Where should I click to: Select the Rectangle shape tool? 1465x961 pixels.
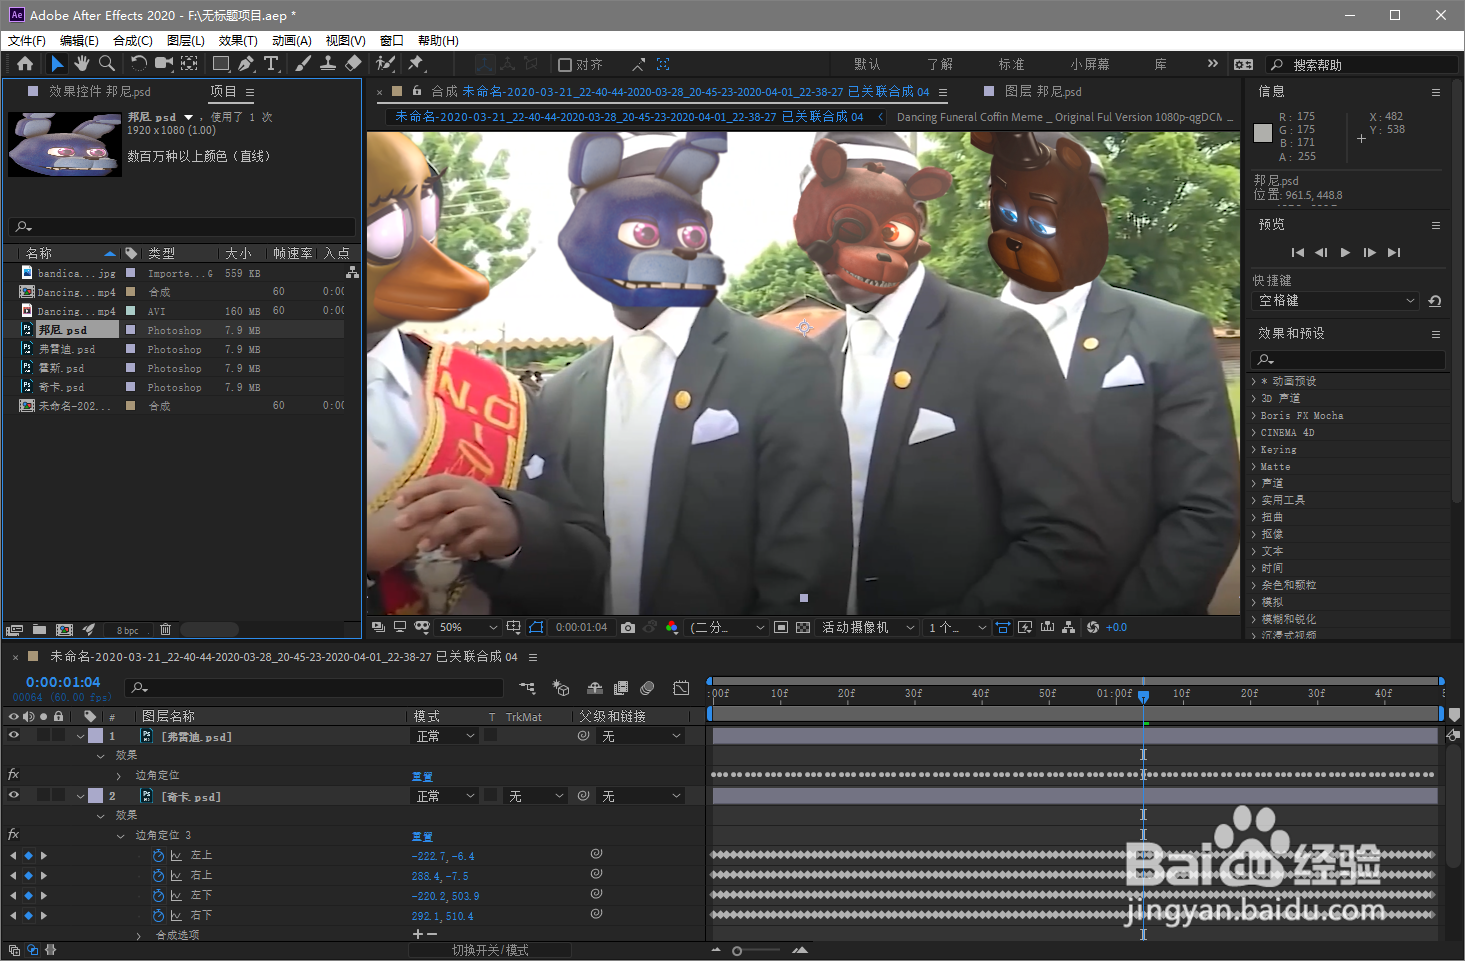tap(221, 64)
